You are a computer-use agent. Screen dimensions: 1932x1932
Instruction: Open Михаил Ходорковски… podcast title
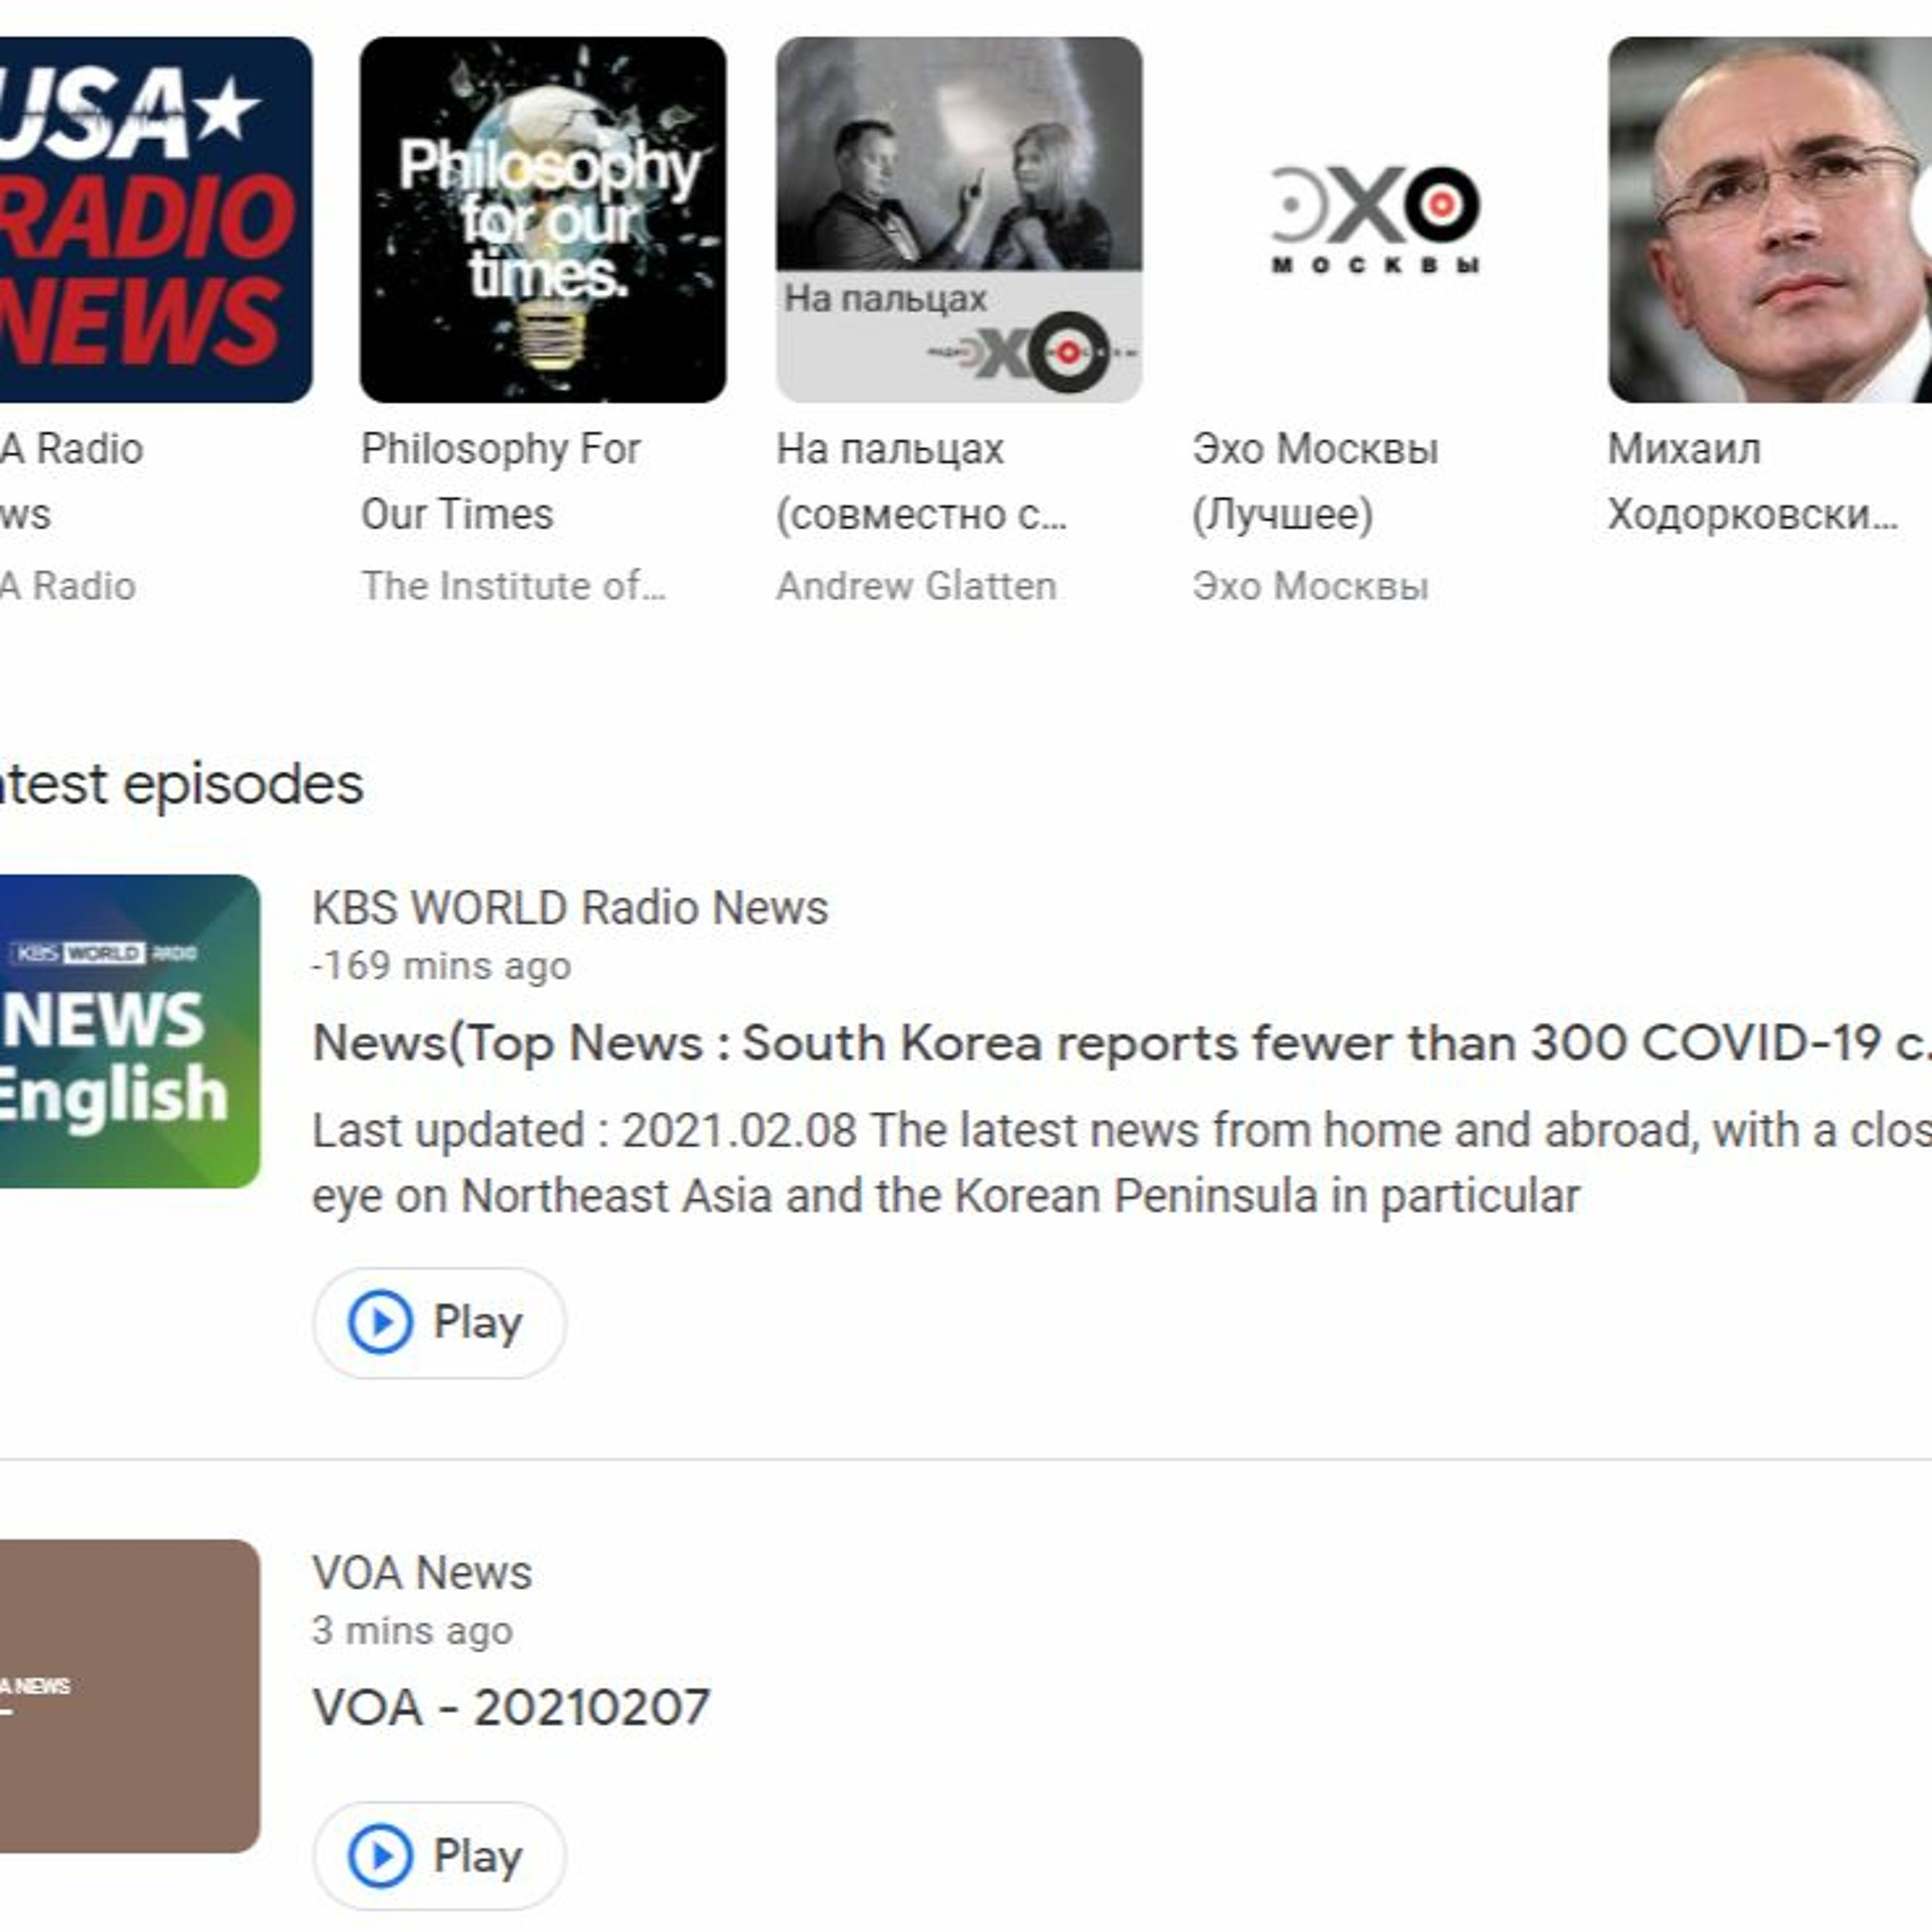click(1750, 481)
